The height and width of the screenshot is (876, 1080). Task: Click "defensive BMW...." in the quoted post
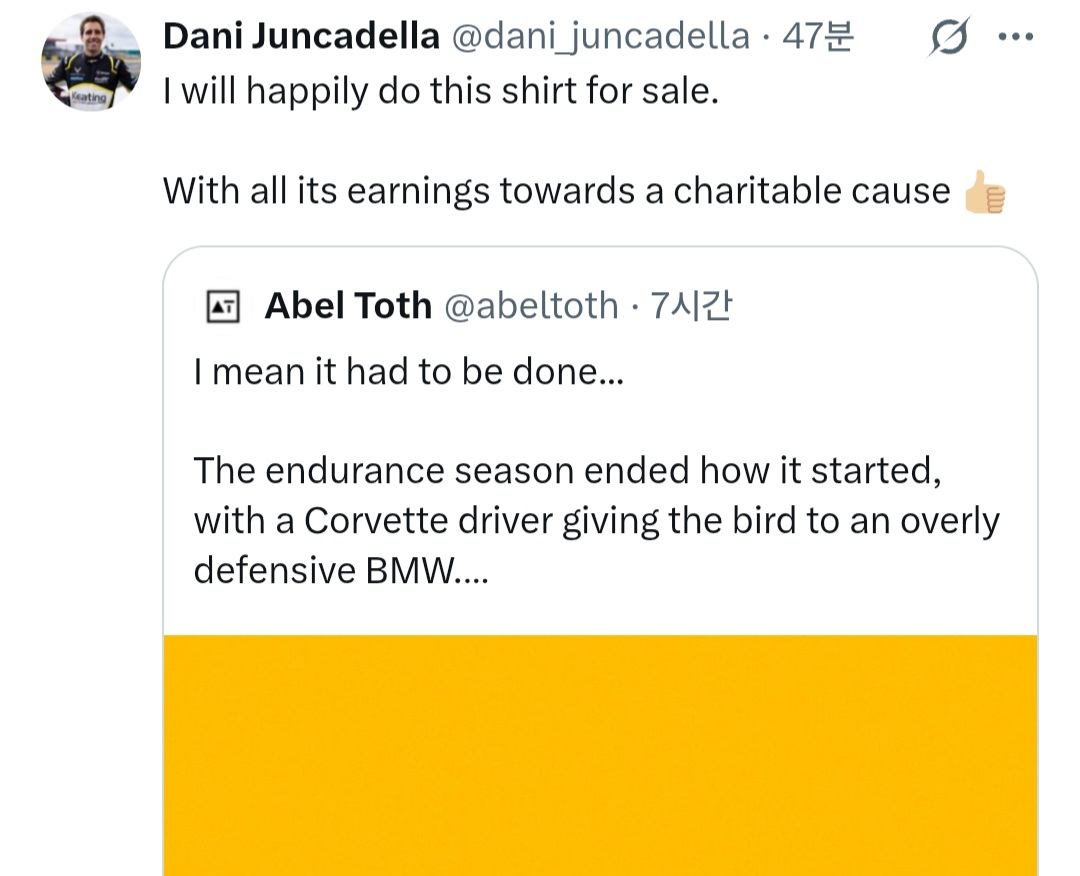340,570
